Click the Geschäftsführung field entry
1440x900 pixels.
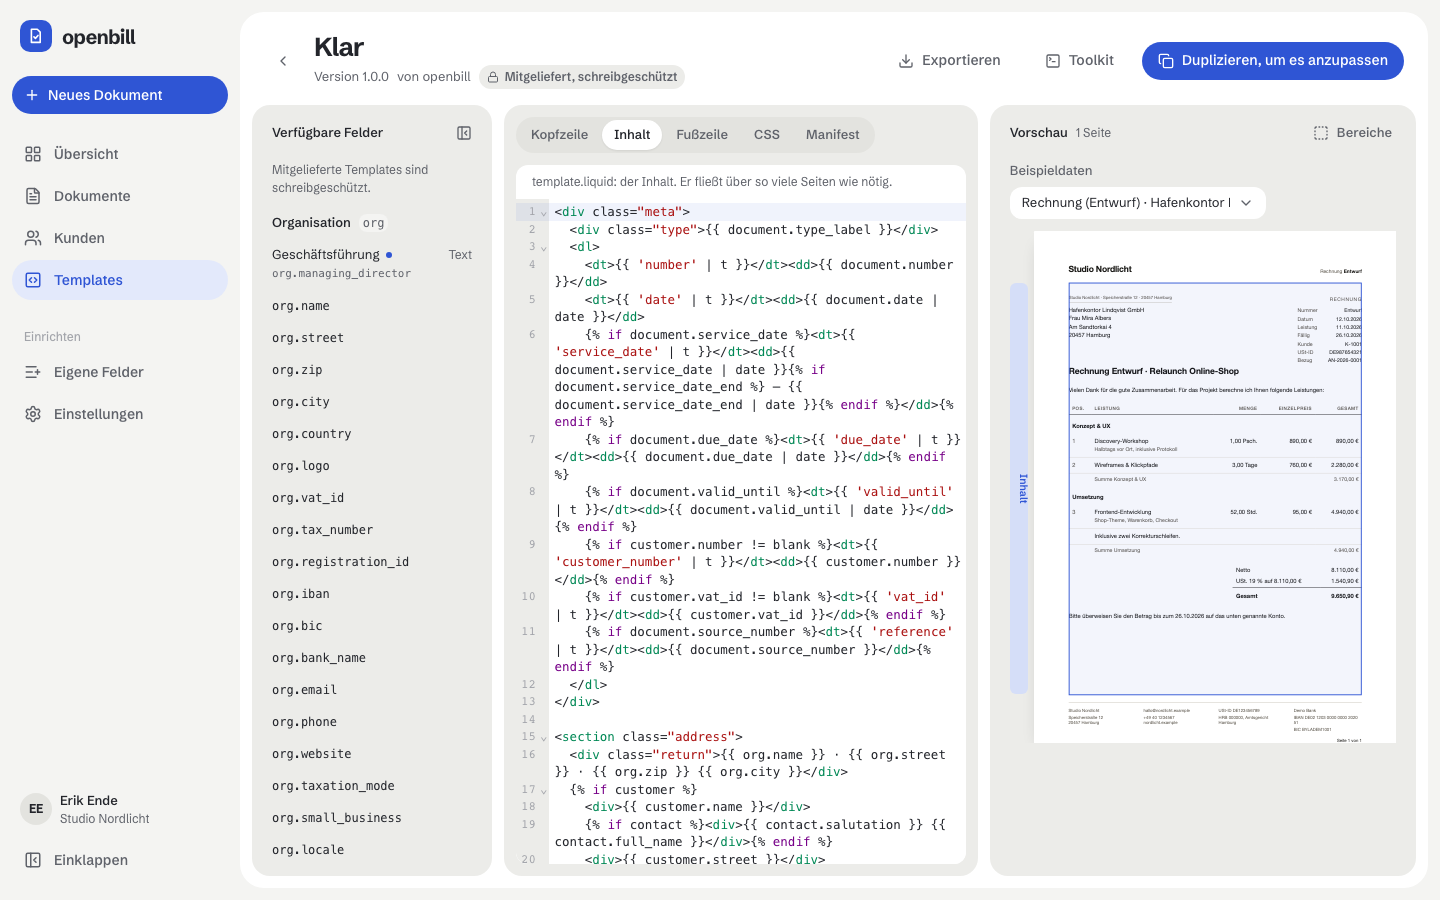(372, 263)
